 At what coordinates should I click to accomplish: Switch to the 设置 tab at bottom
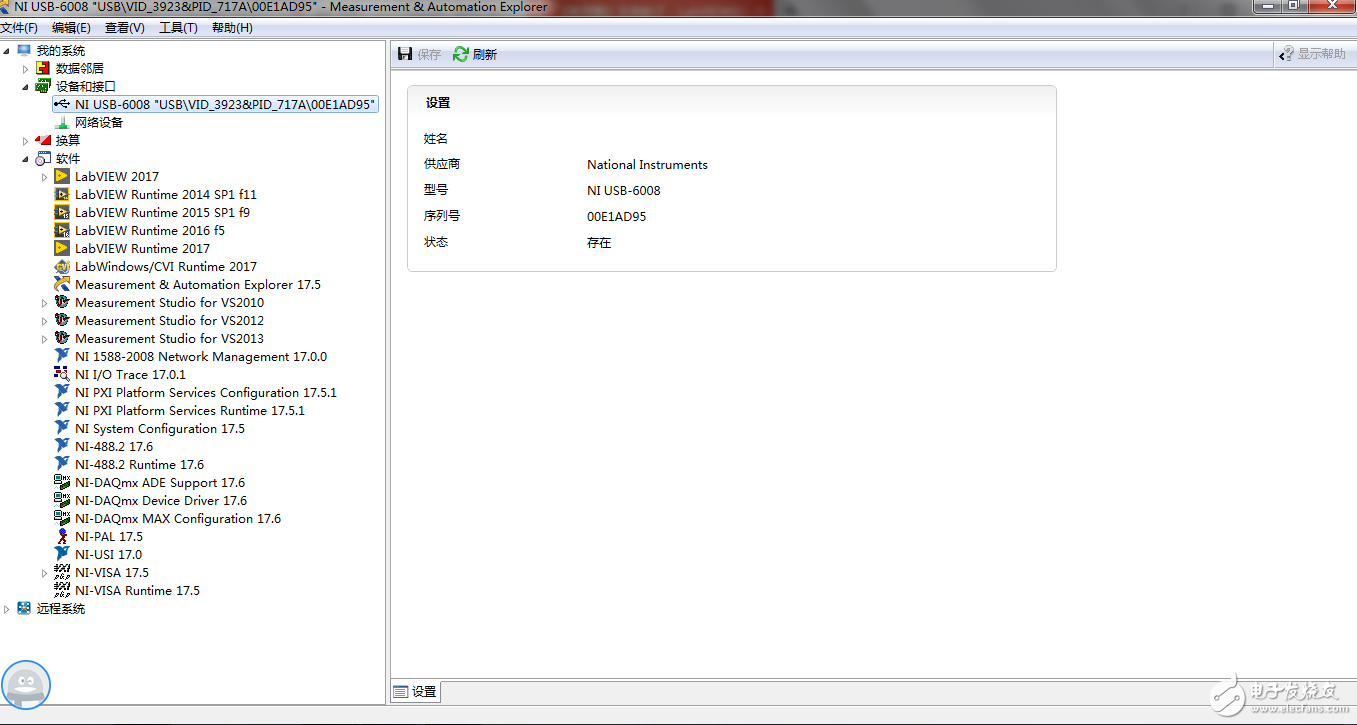[x=415, y=691]
